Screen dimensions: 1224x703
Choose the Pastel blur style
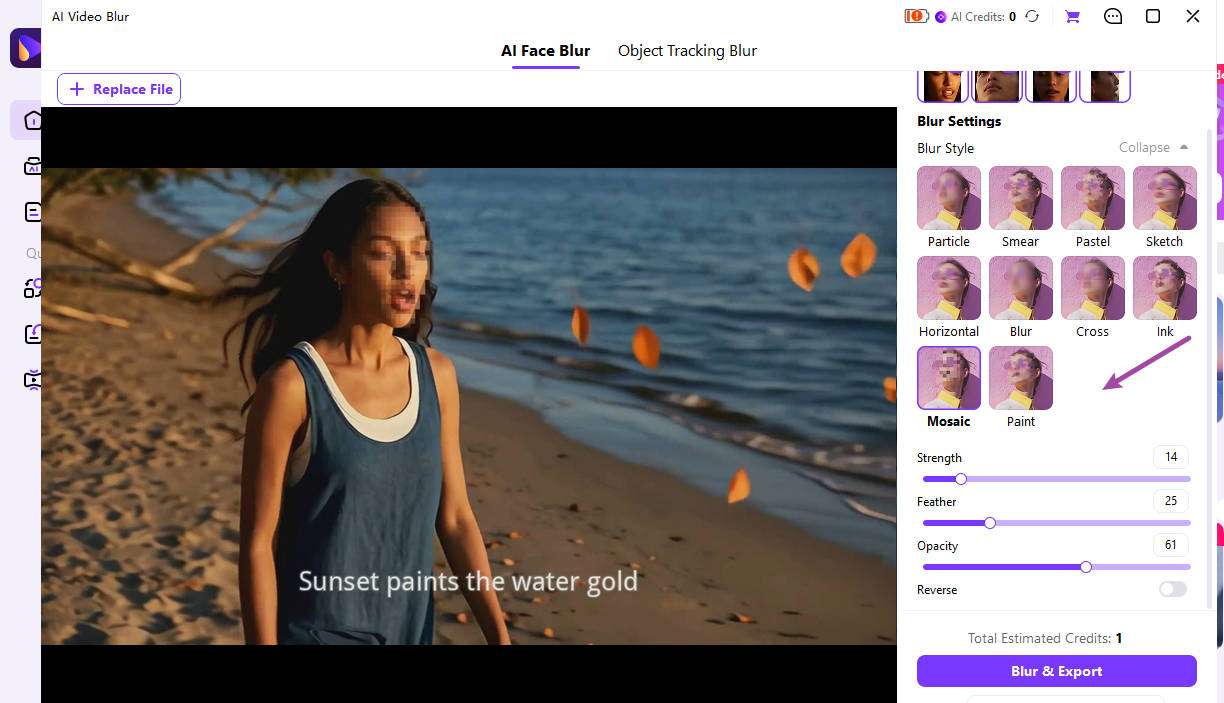[x=1093, y=198]
